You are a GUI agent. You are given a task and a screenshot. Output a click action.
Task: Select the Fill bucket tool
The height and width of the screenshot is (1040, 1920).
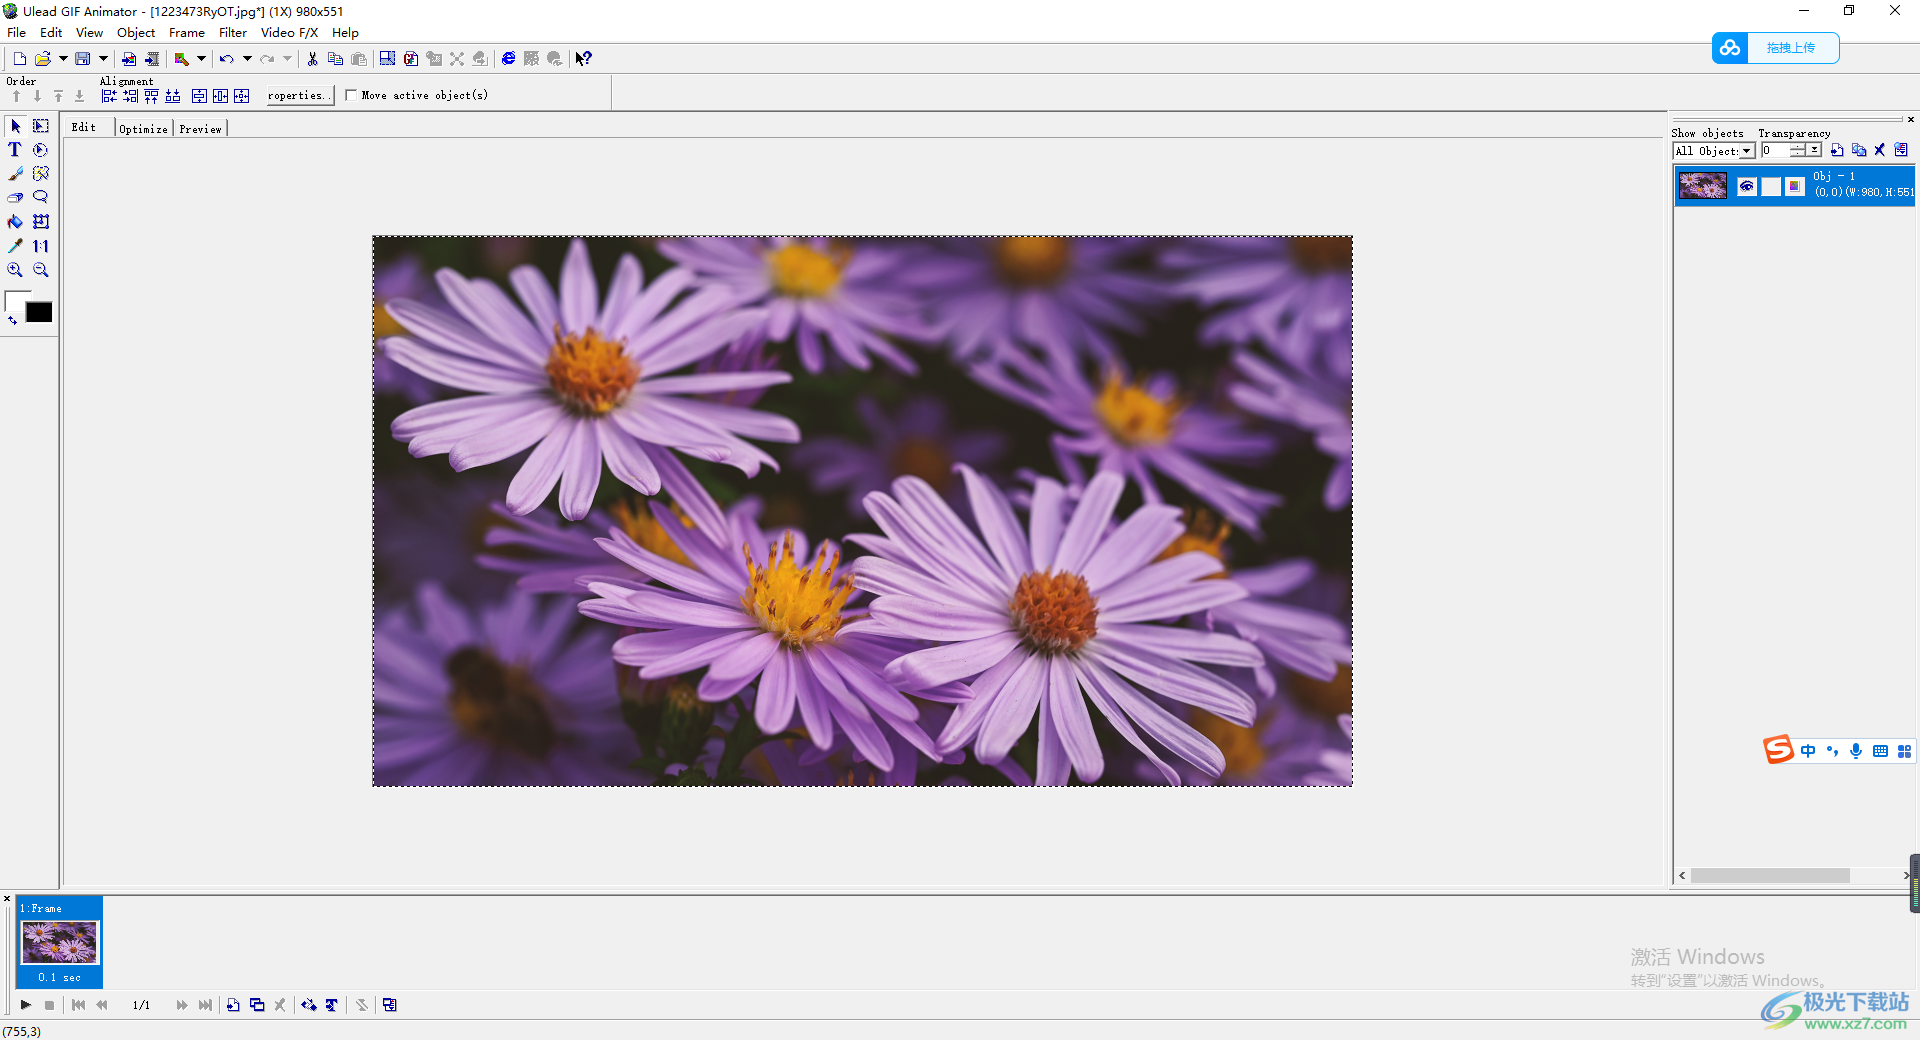click(x=15, y=222)
